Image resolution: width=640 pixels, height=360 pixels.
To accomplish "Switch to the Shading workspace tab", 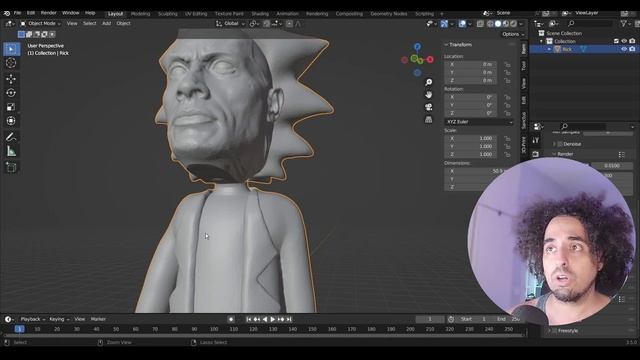I will pyautogui.click(x=260, y=14).
